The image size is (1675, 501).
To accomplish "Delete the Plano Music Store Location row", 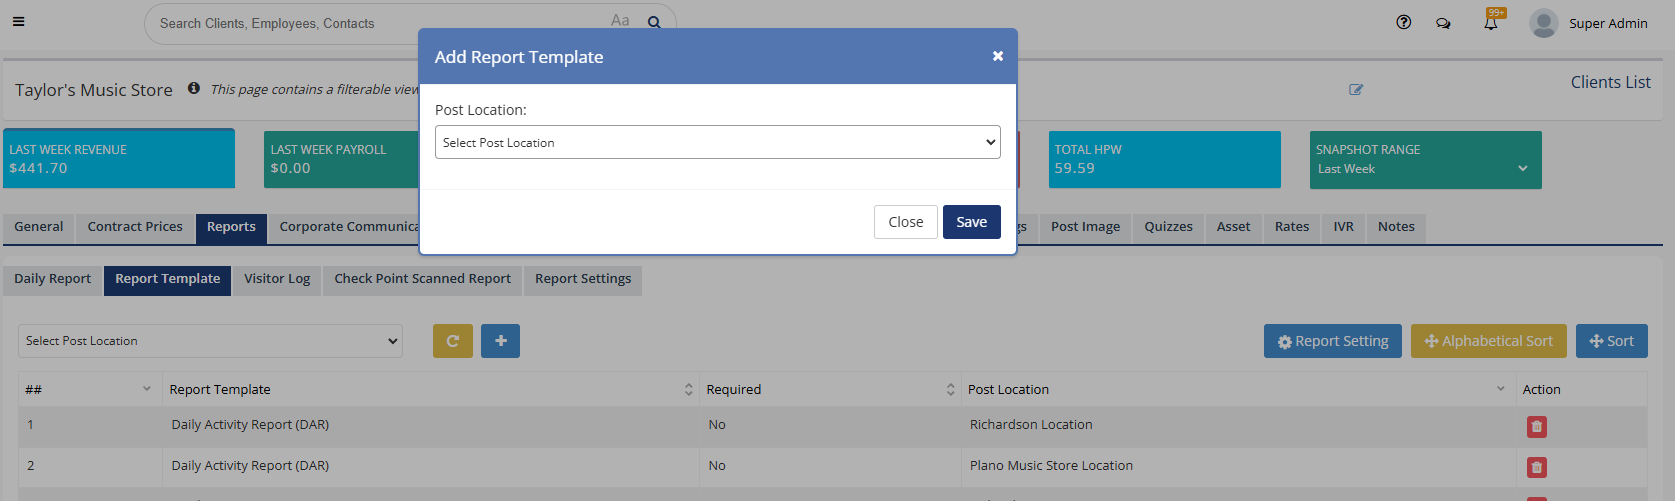I will pos(1536,467).
